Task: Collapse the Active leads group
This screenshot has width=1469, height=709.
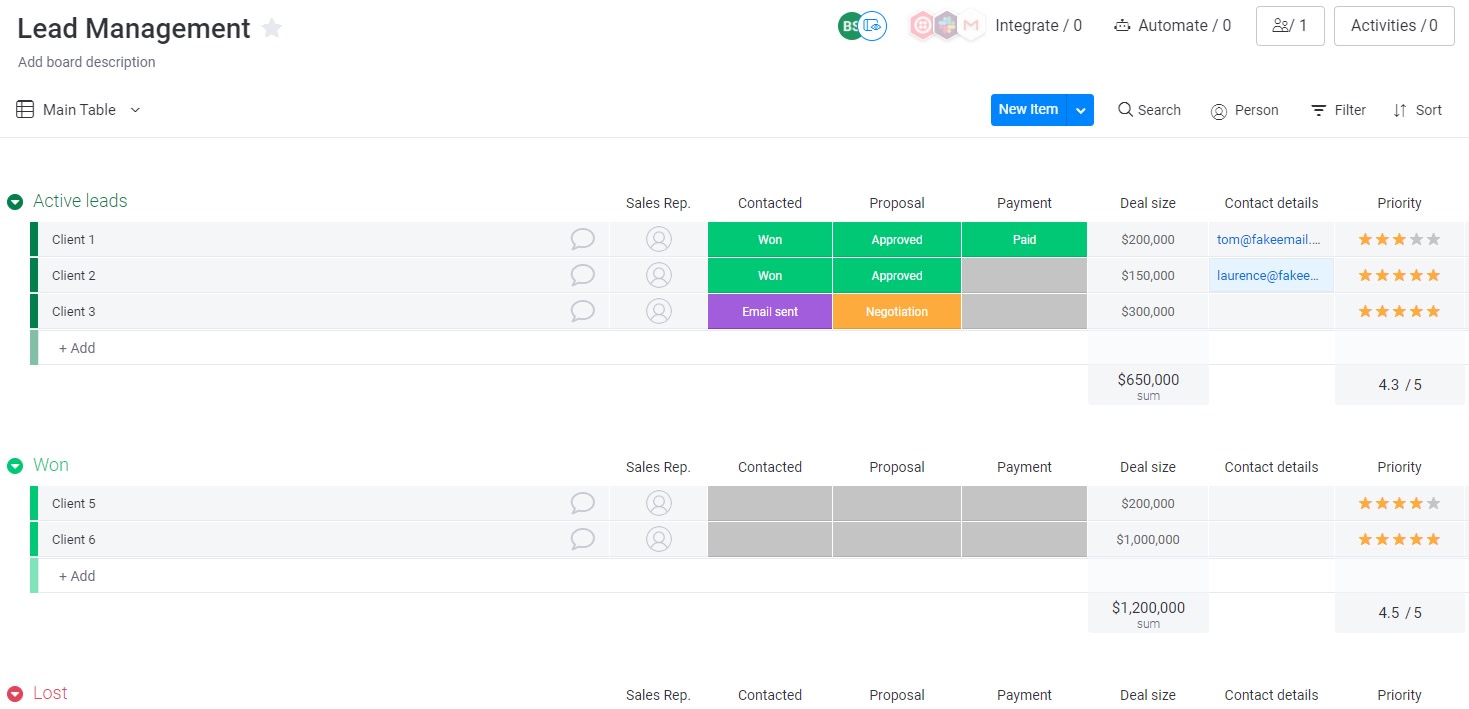Action: tap(14, 201)
